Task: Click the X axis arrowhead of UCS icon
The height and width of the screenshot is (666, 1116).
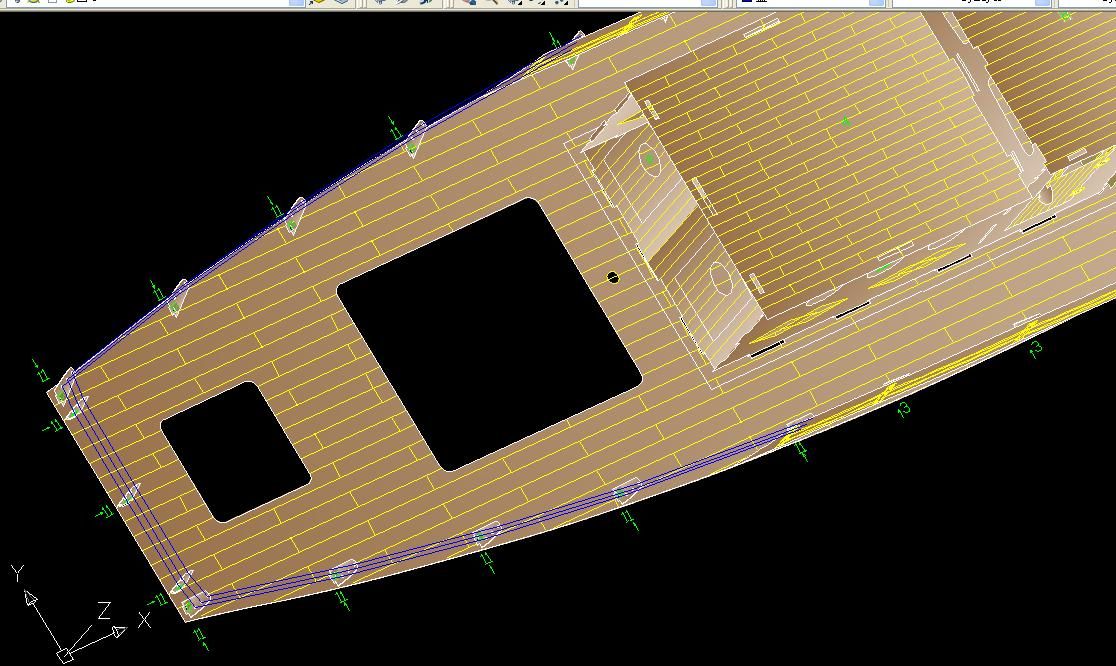Action: pos(118,631)
